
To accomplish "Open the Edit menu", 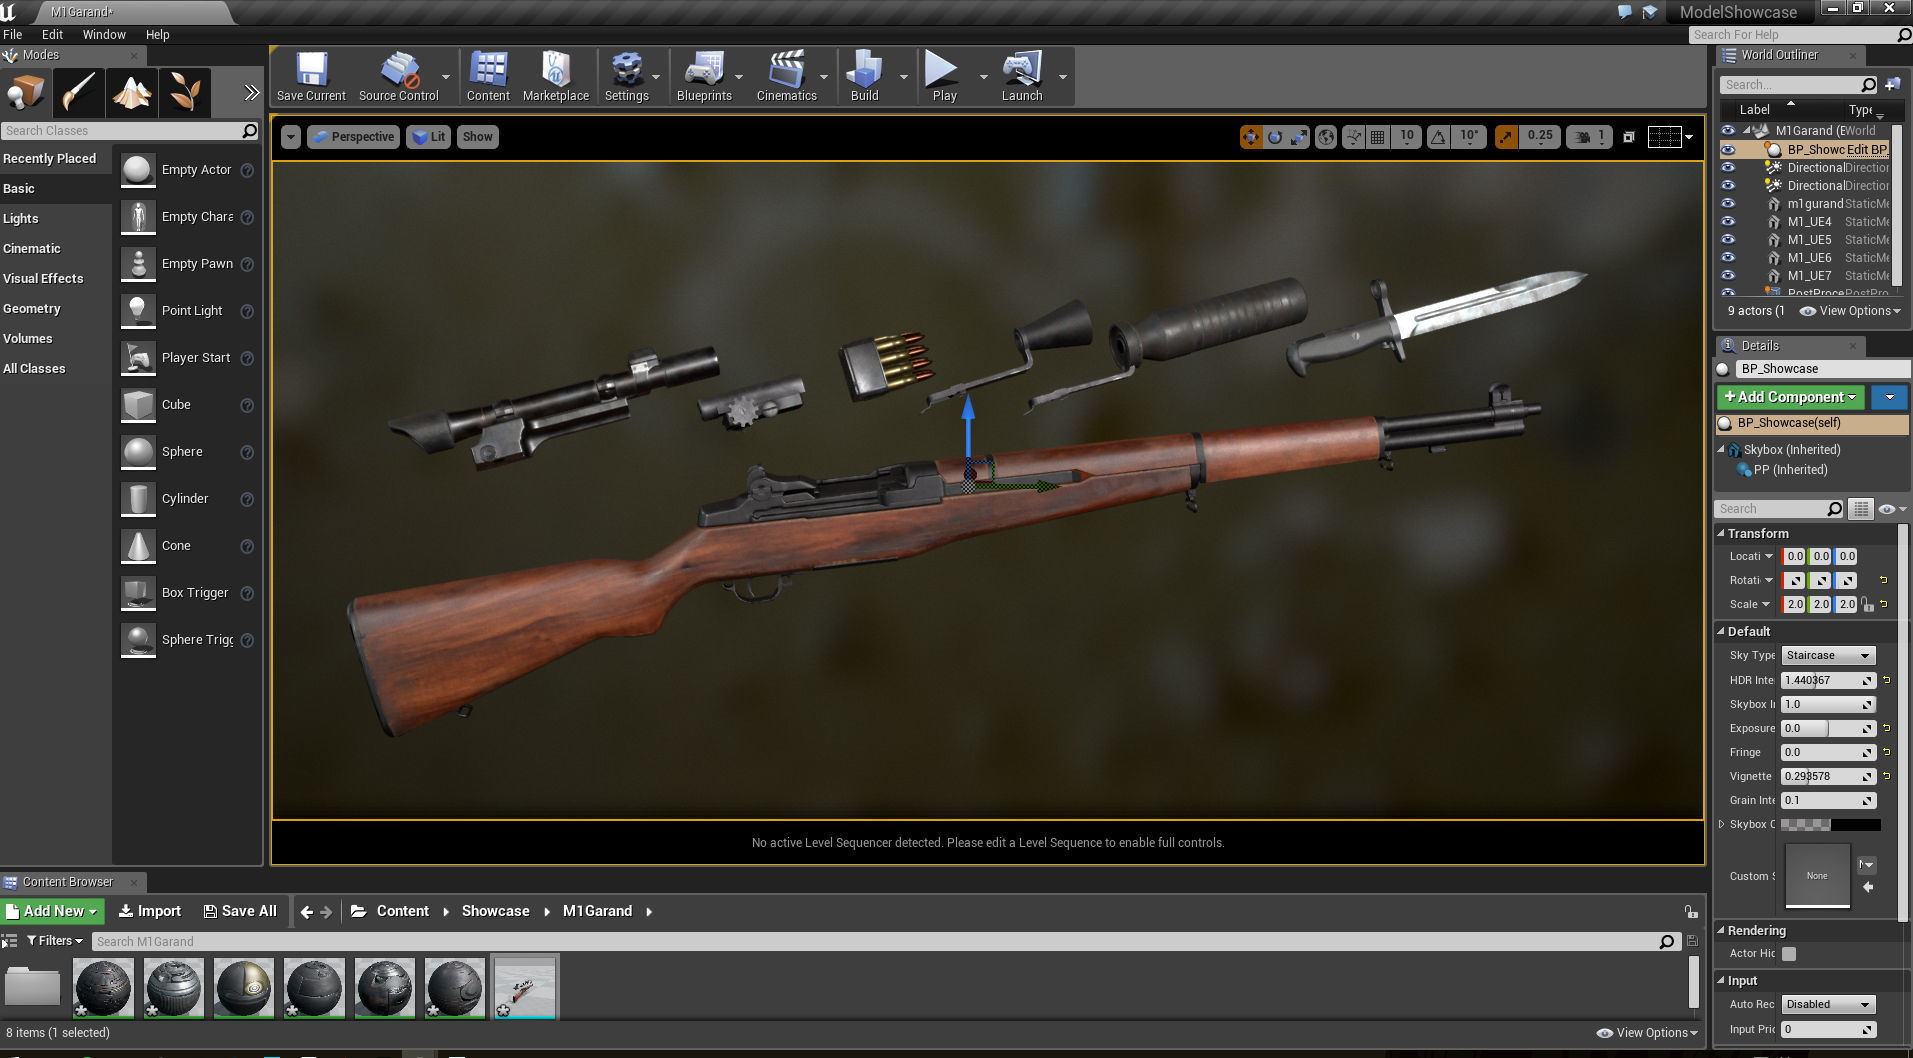I will click(53, 34).
